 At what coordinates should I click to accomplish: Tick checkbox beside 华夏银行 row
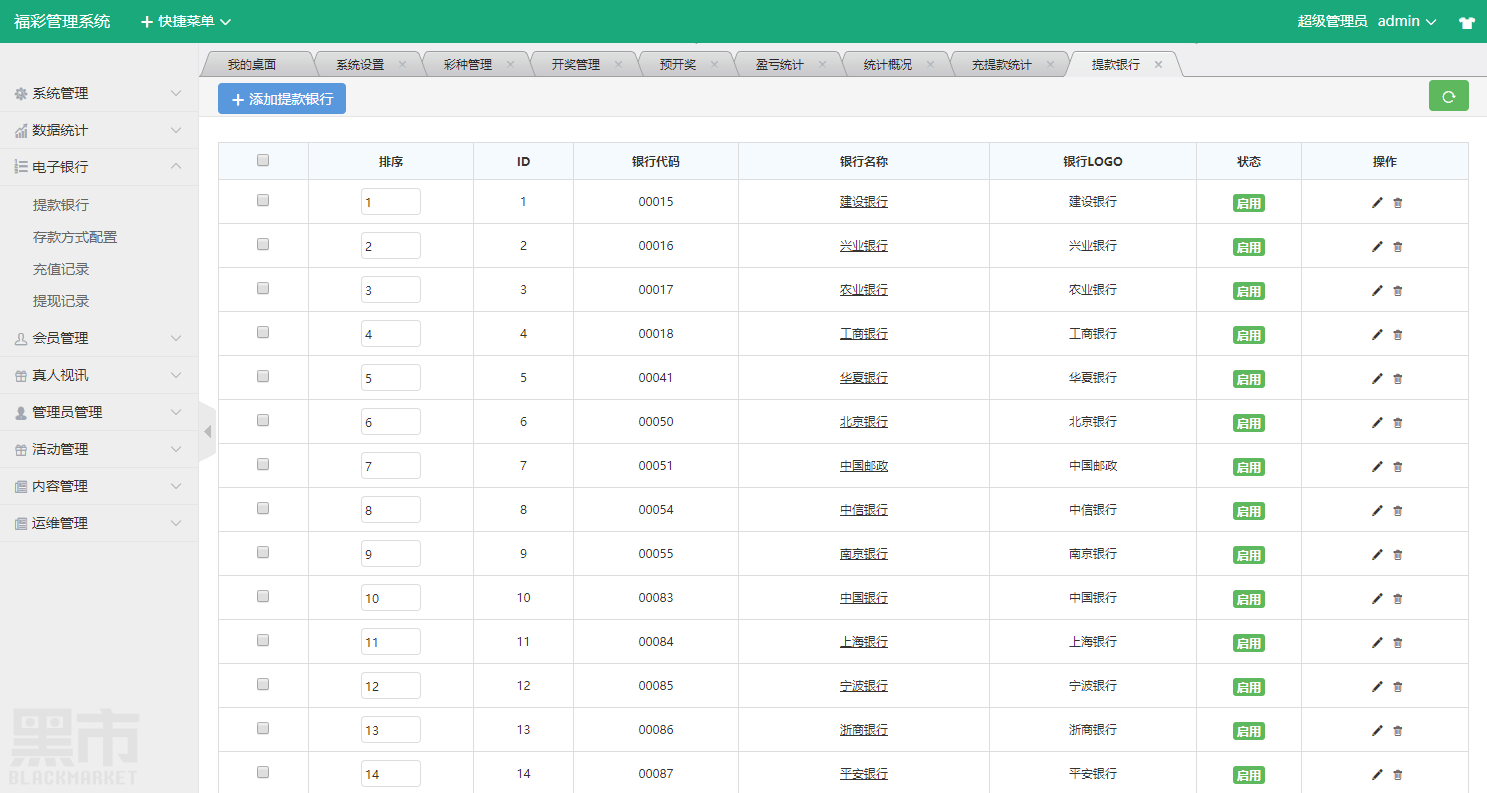click(263, 376)
